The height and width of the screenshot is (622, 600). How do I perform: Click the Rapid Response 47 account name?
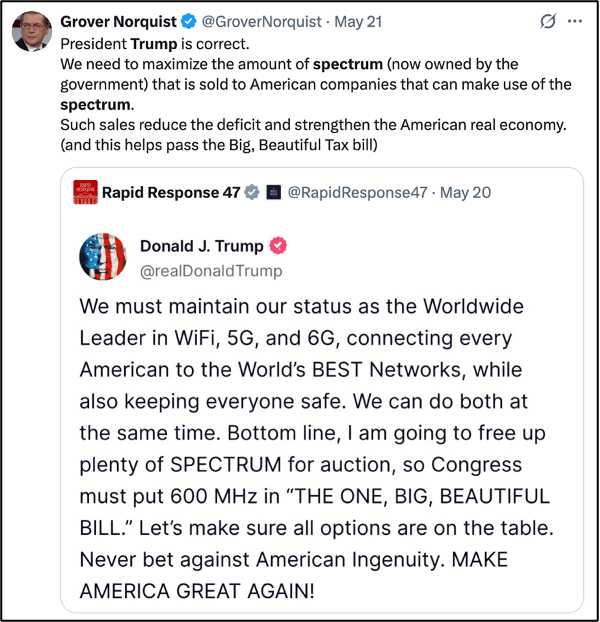click(x=170, y=192)
